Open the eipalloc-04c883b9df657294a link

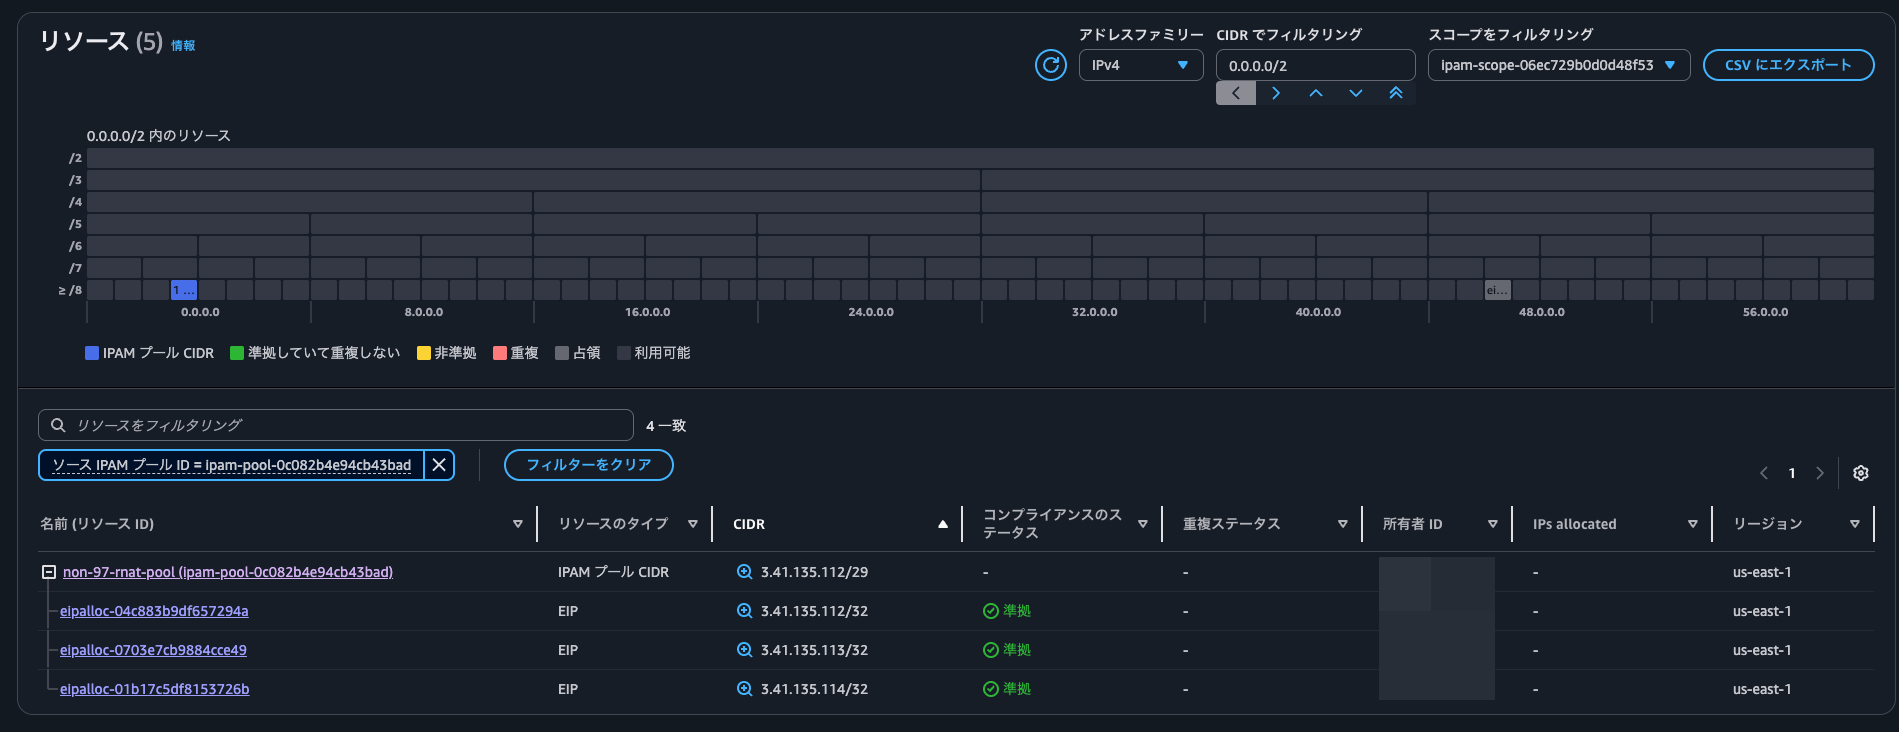(x=154, y=611)
